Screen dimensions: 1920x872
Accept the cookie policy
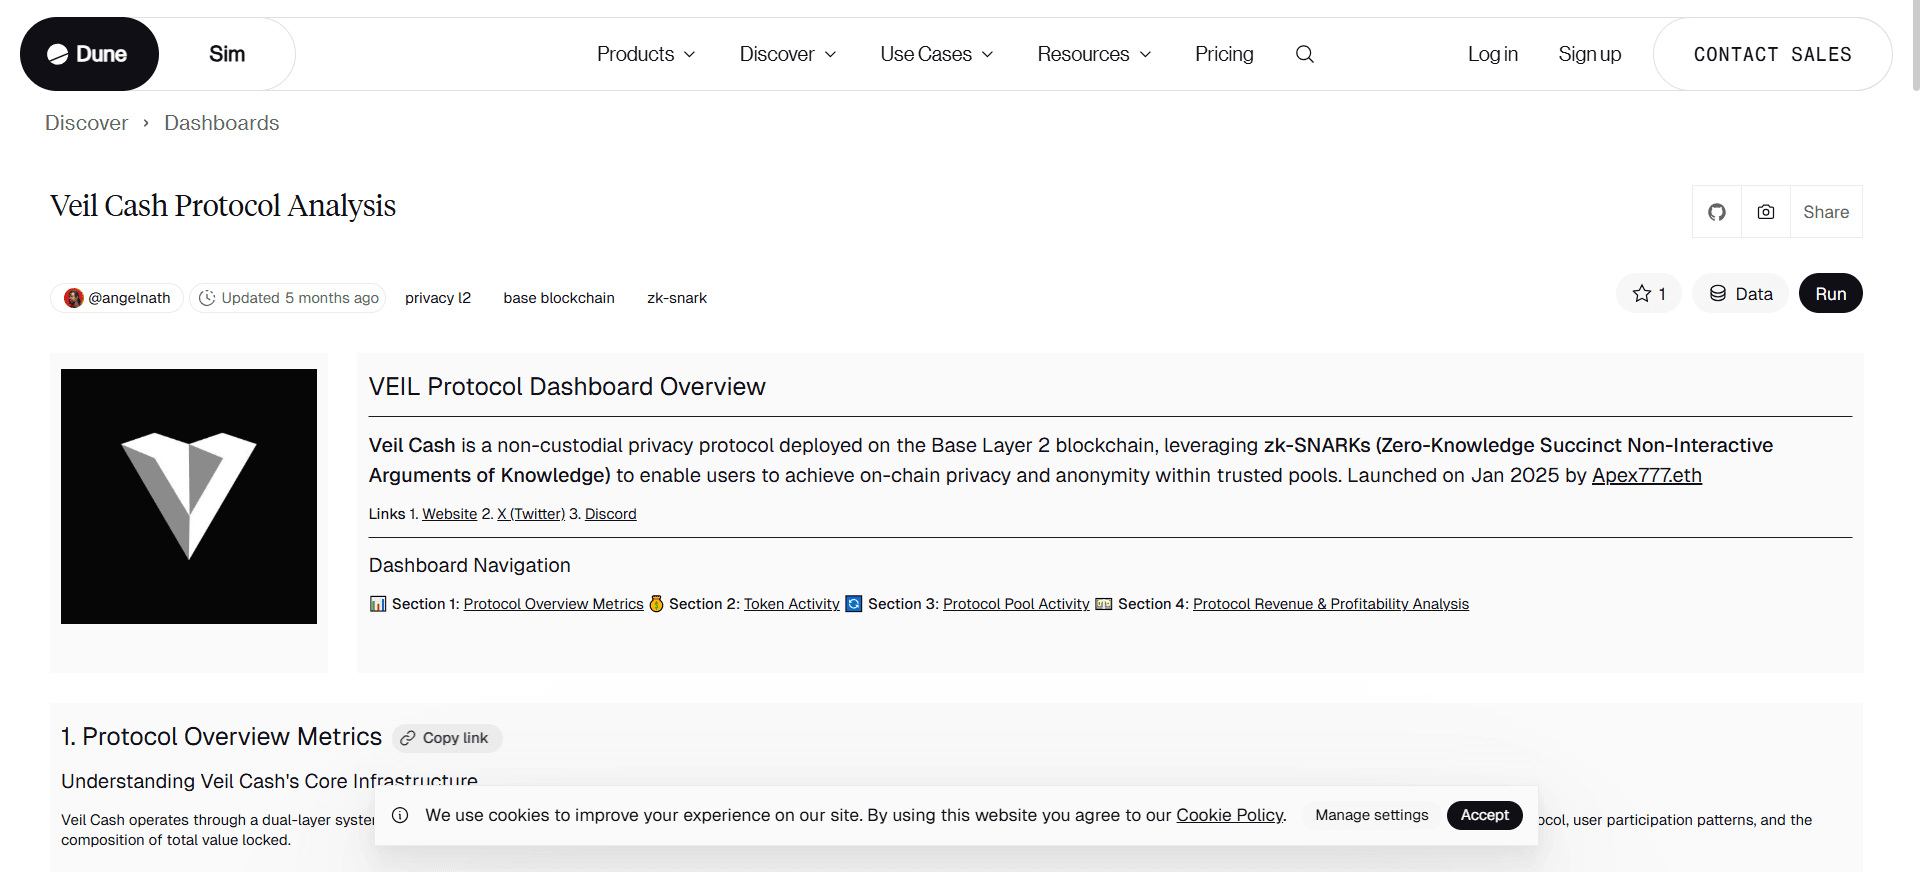[1484, 815]
